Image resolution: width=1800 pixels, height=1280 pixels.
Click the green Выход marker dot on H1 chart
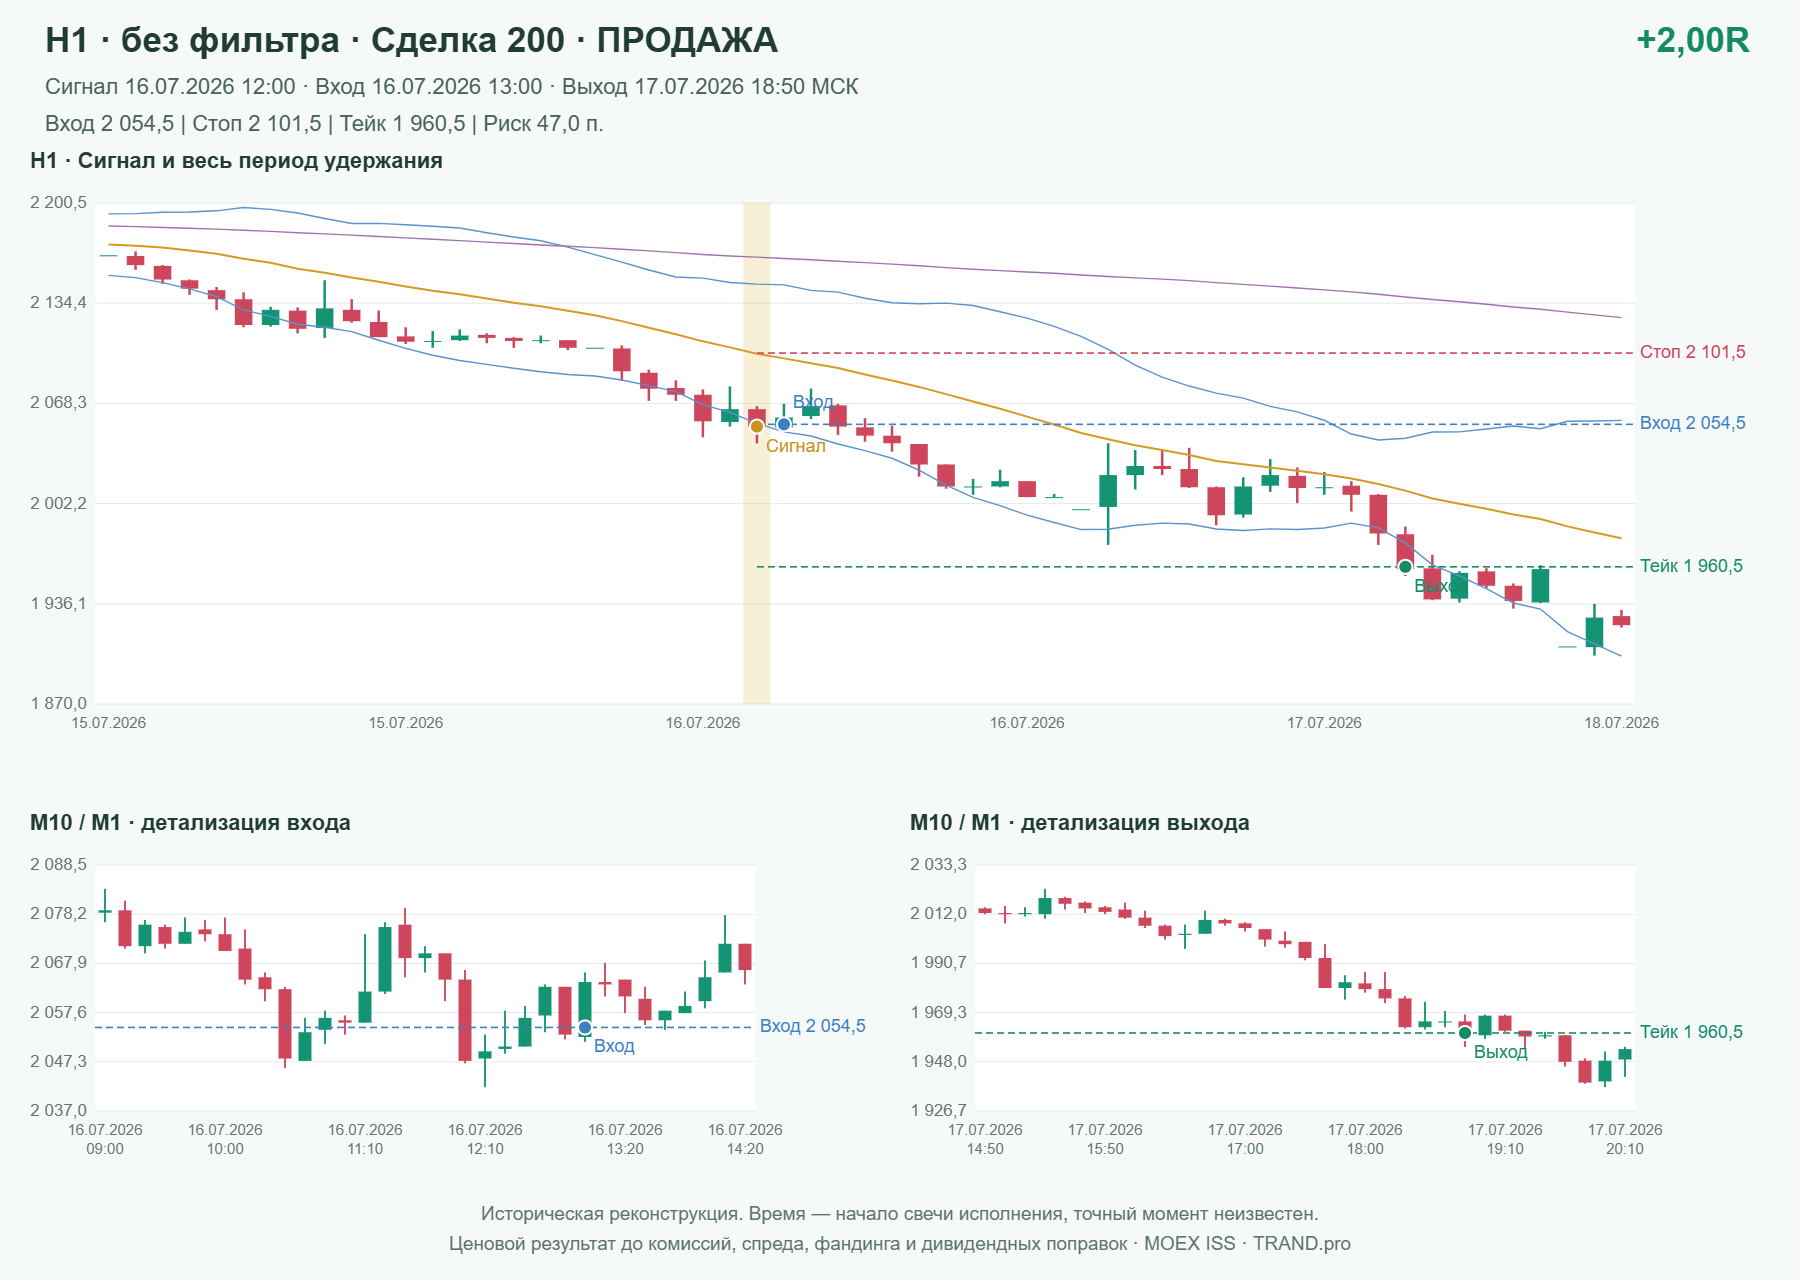point(1405,567)
